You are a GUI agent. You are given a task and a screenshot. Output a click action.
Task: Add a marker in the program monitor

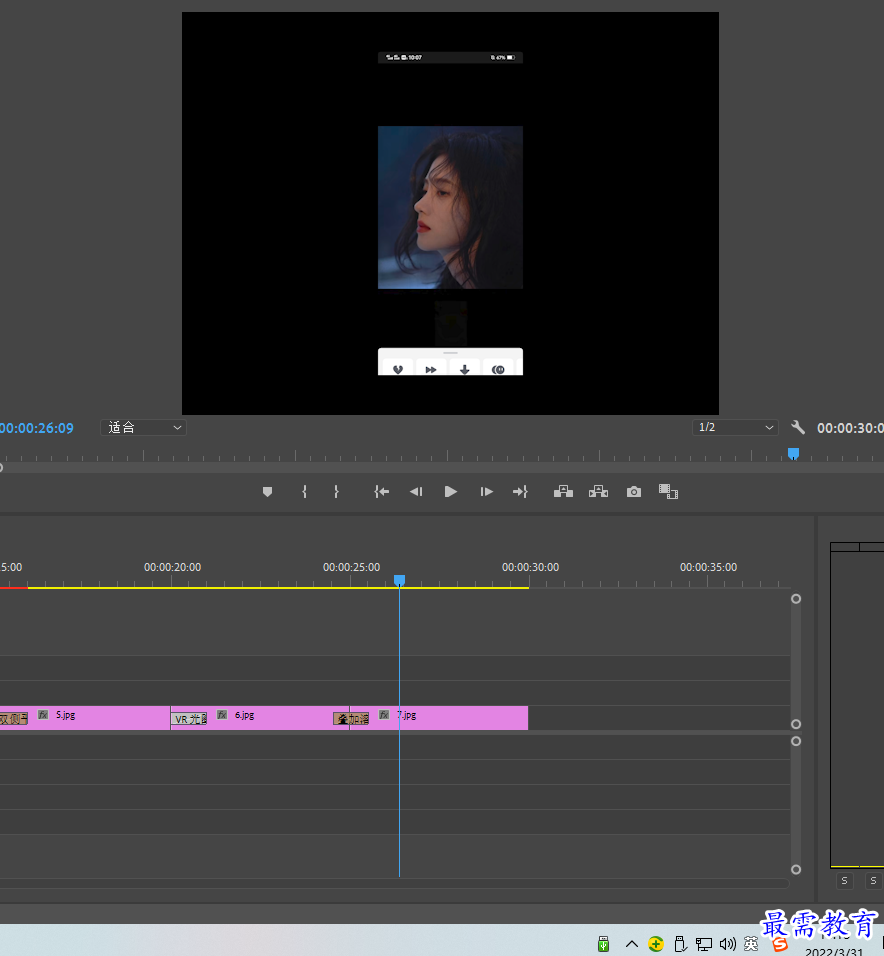click(x=267, y=492)
